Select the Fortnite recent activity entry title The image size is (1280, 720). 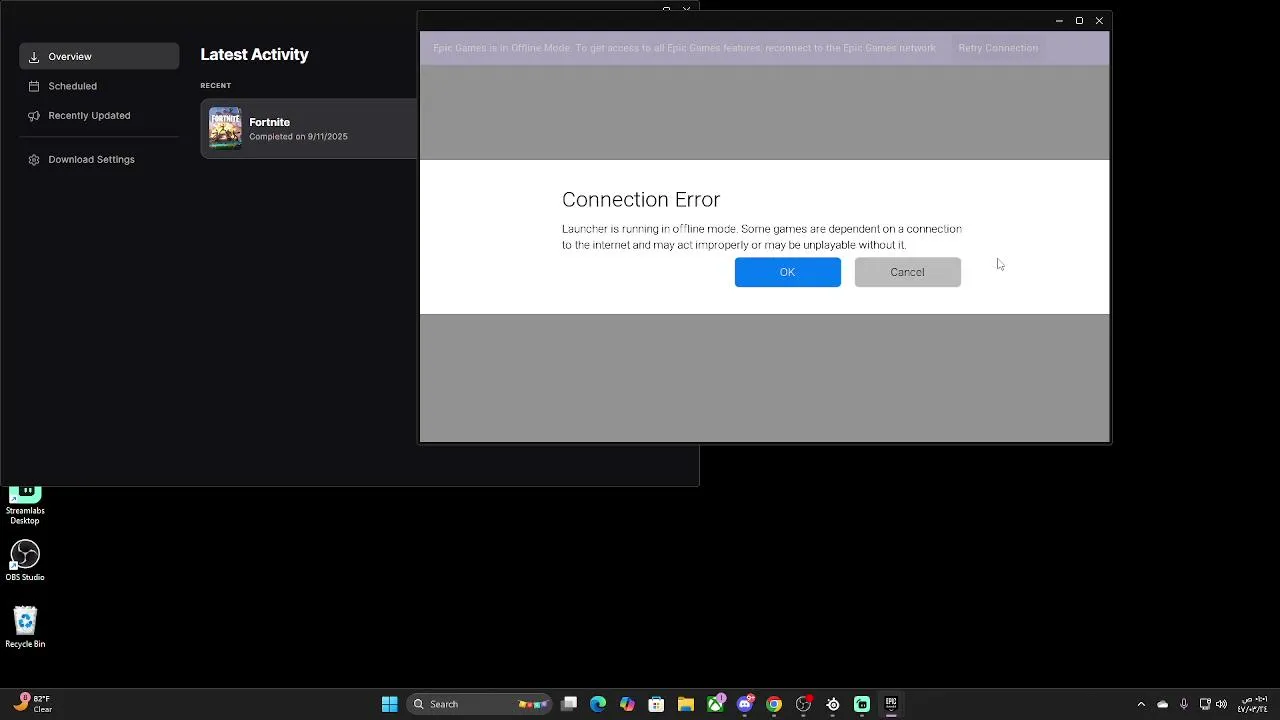(x=269, y=122)
